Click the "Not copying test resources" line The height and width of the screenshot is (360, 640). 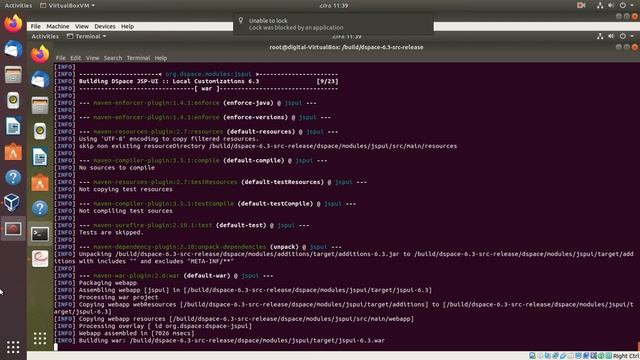pyautogui.click(x=126, y=189)
